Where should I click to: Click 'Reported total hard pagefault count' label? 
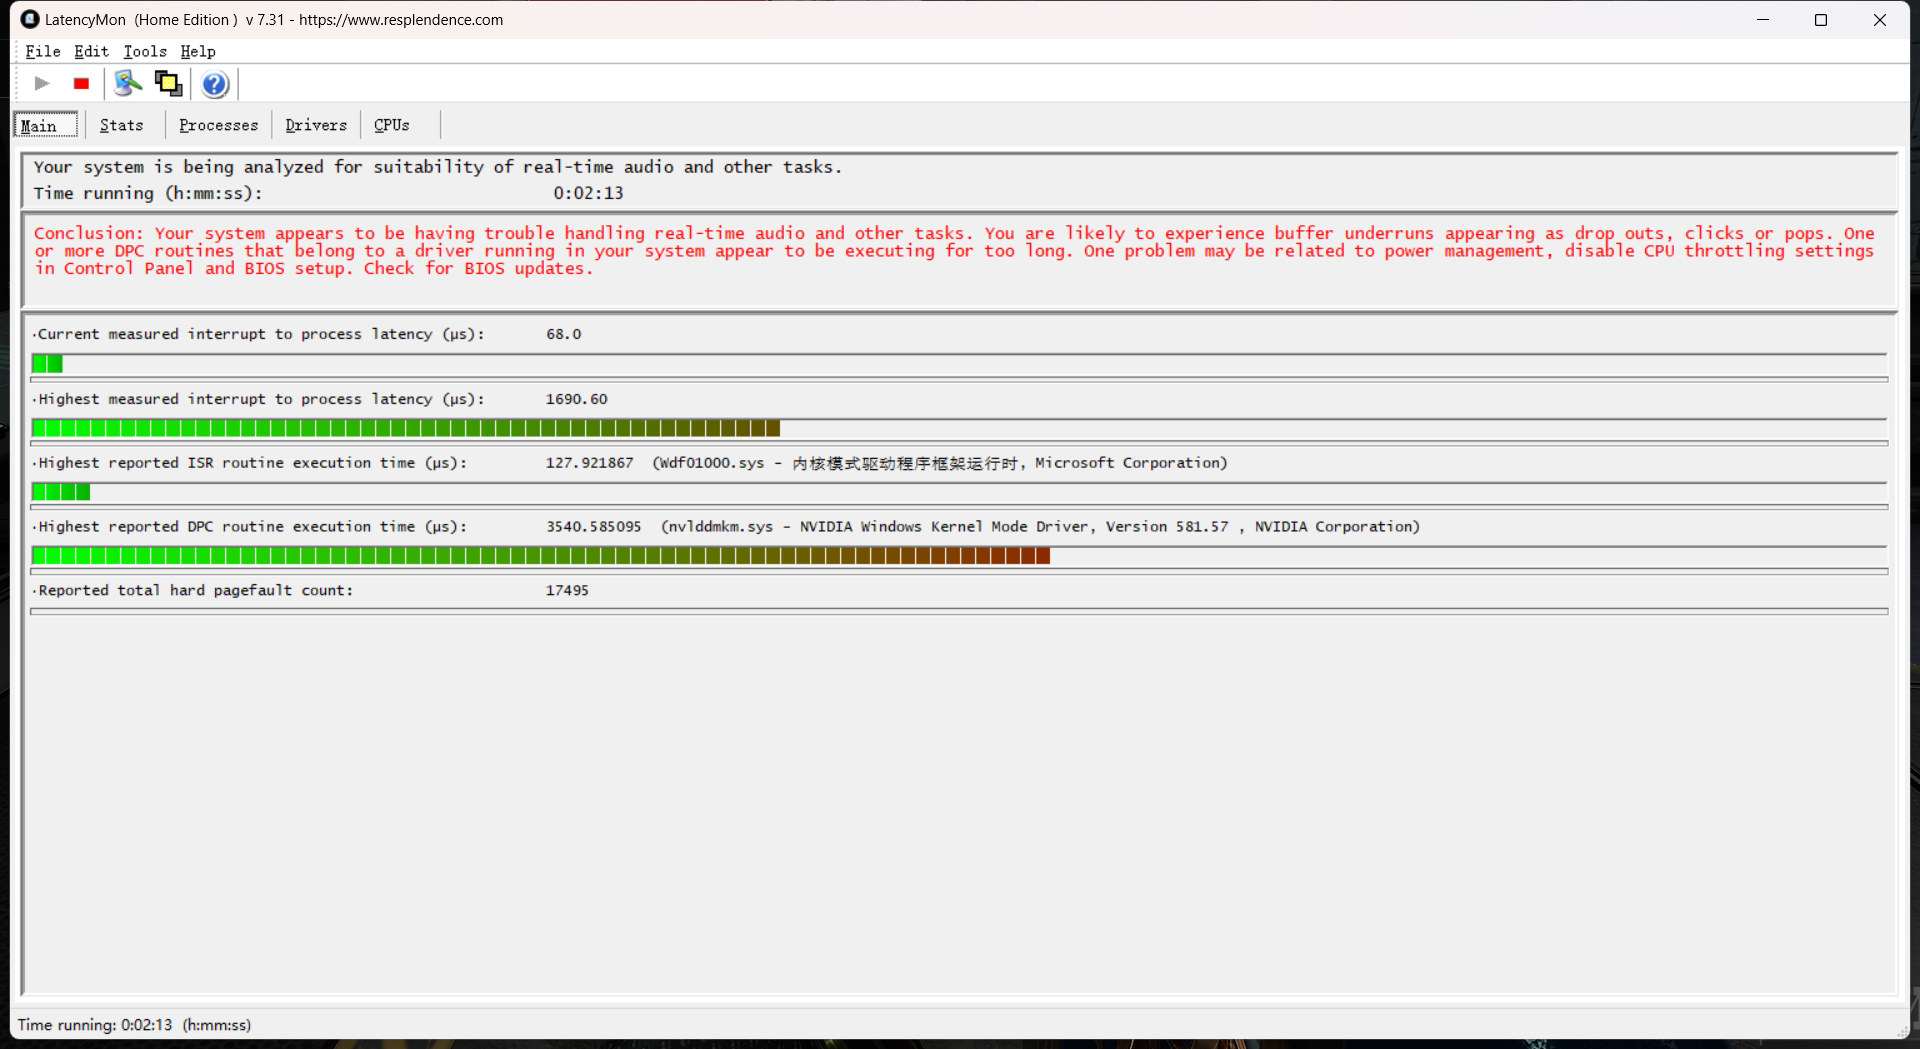click(x=195, y=591)
